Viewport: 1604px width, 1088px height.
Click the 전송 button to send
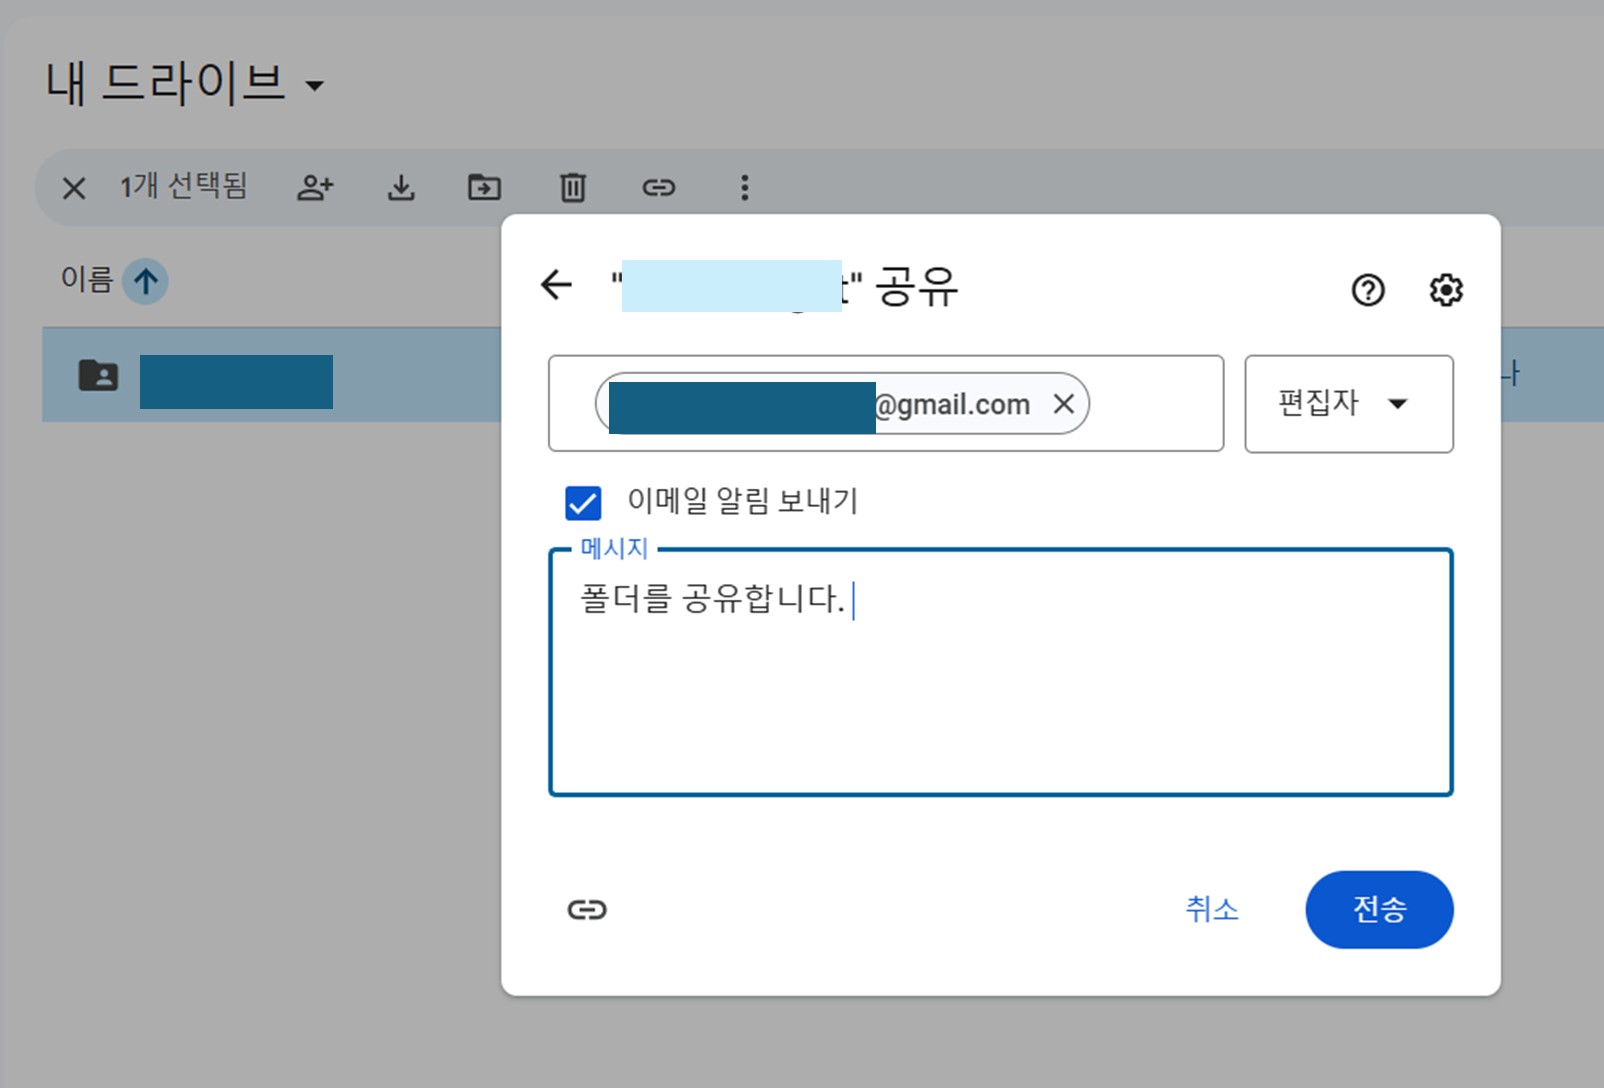click(1379, 910)
